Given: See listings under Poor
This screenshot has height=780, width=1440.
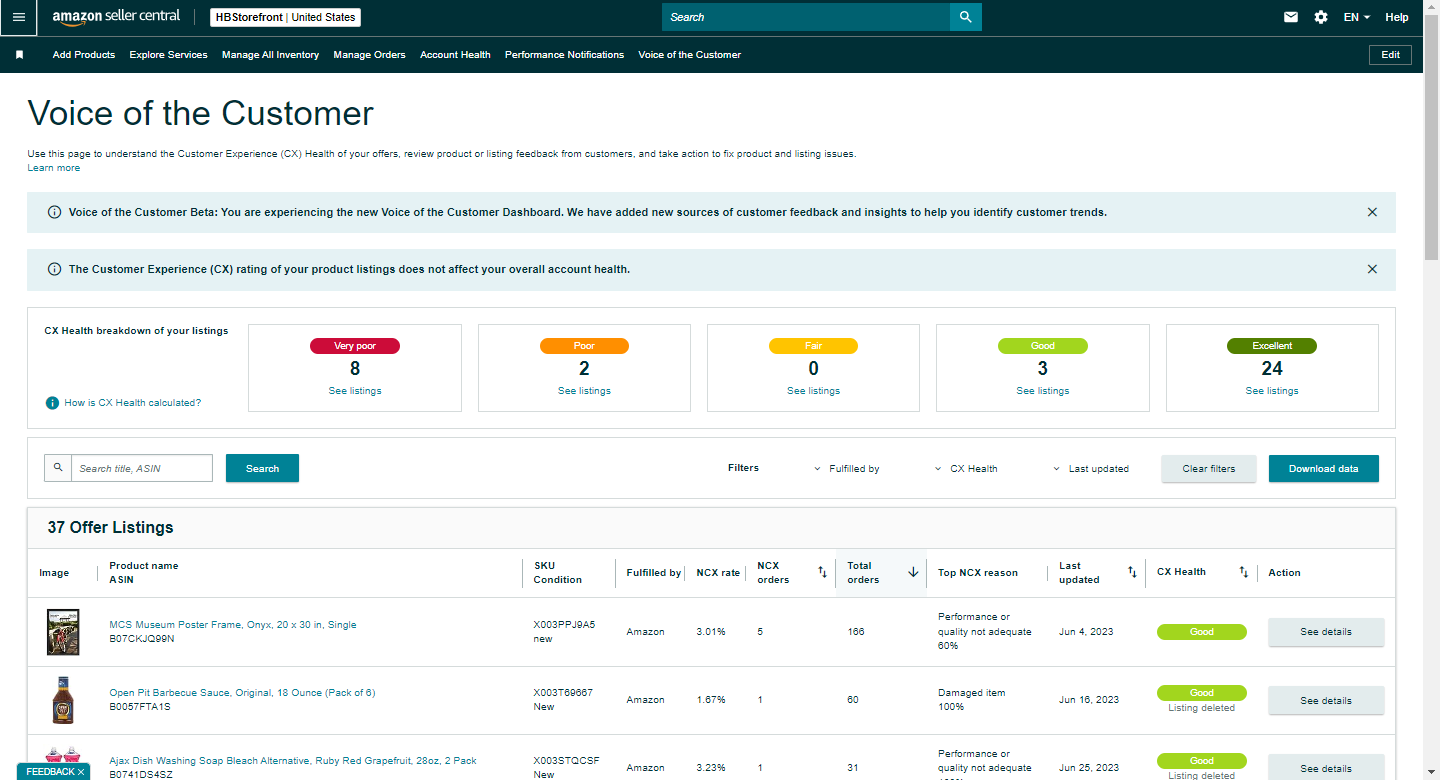Looking at the screenshot, I should pos(584,391).
